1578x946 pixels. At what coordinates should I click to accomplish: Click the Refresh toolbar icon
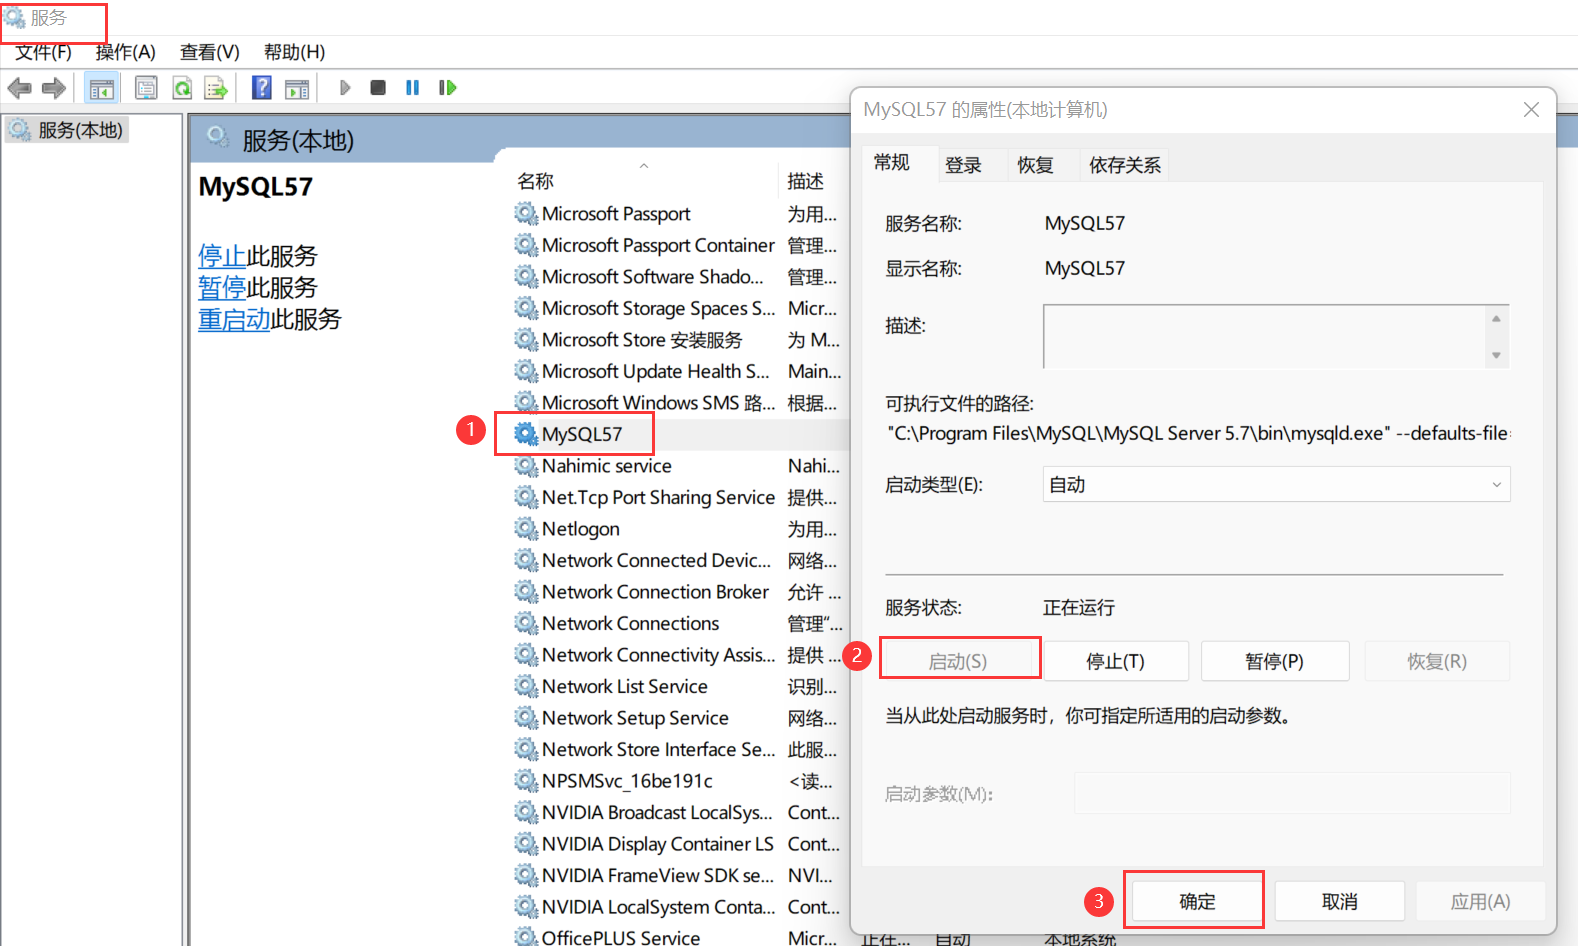[182, 88]
